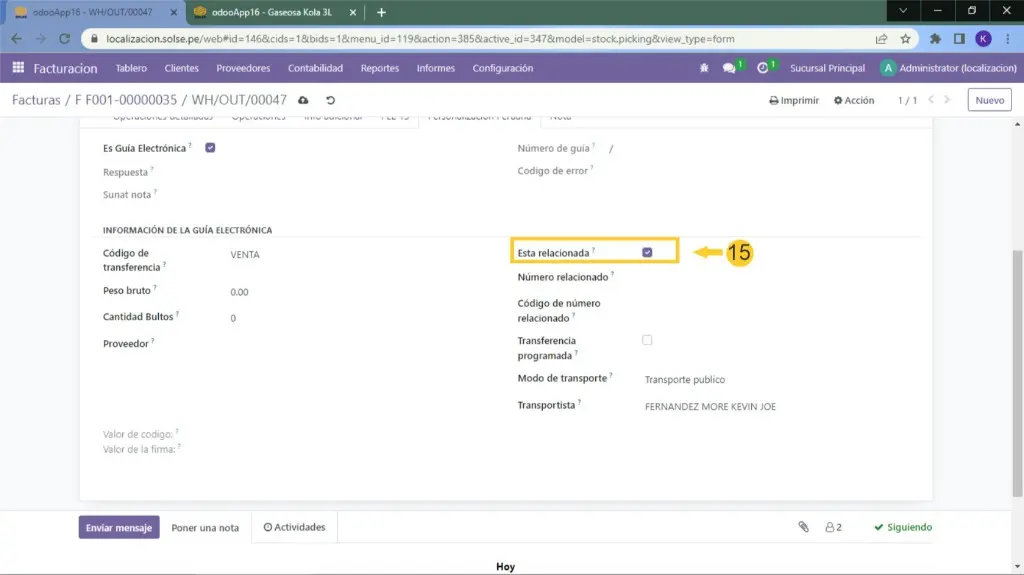Open the Acción dropdown menu
This screenshot has height=575, width=1024.
(854, 101)
